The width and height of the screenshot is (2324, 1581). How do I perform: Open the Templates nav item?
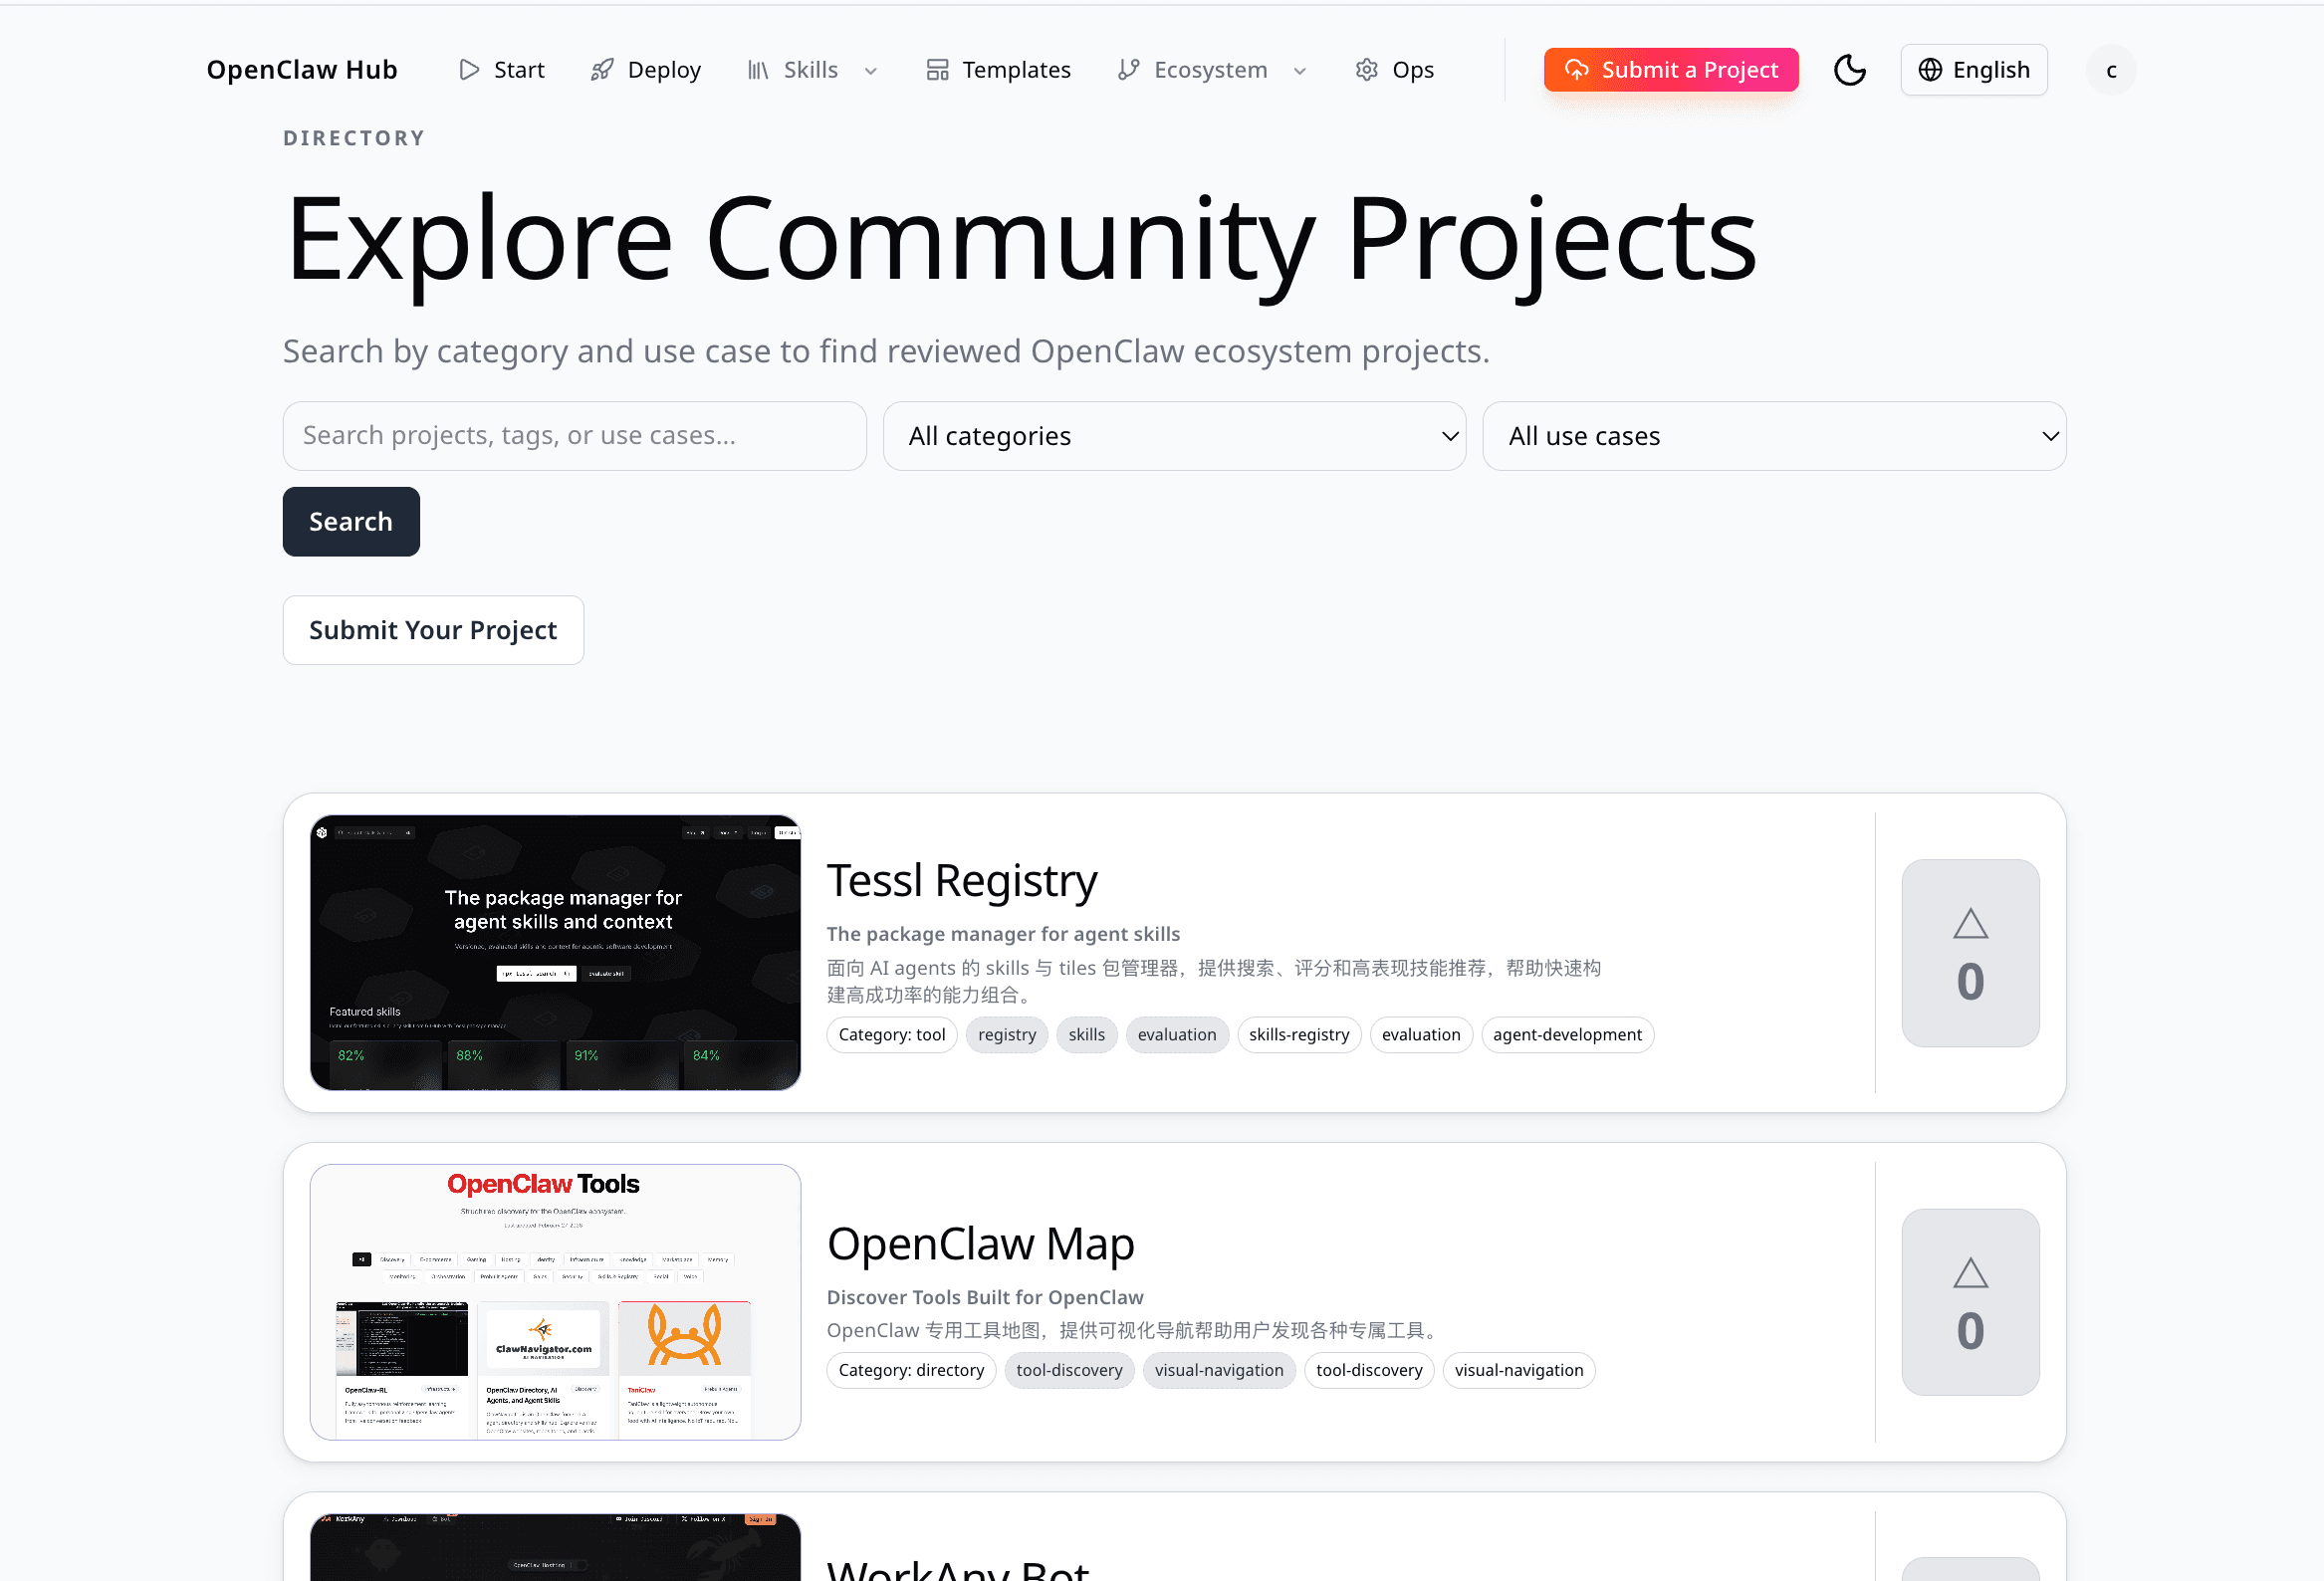(x=1015, y=70)
